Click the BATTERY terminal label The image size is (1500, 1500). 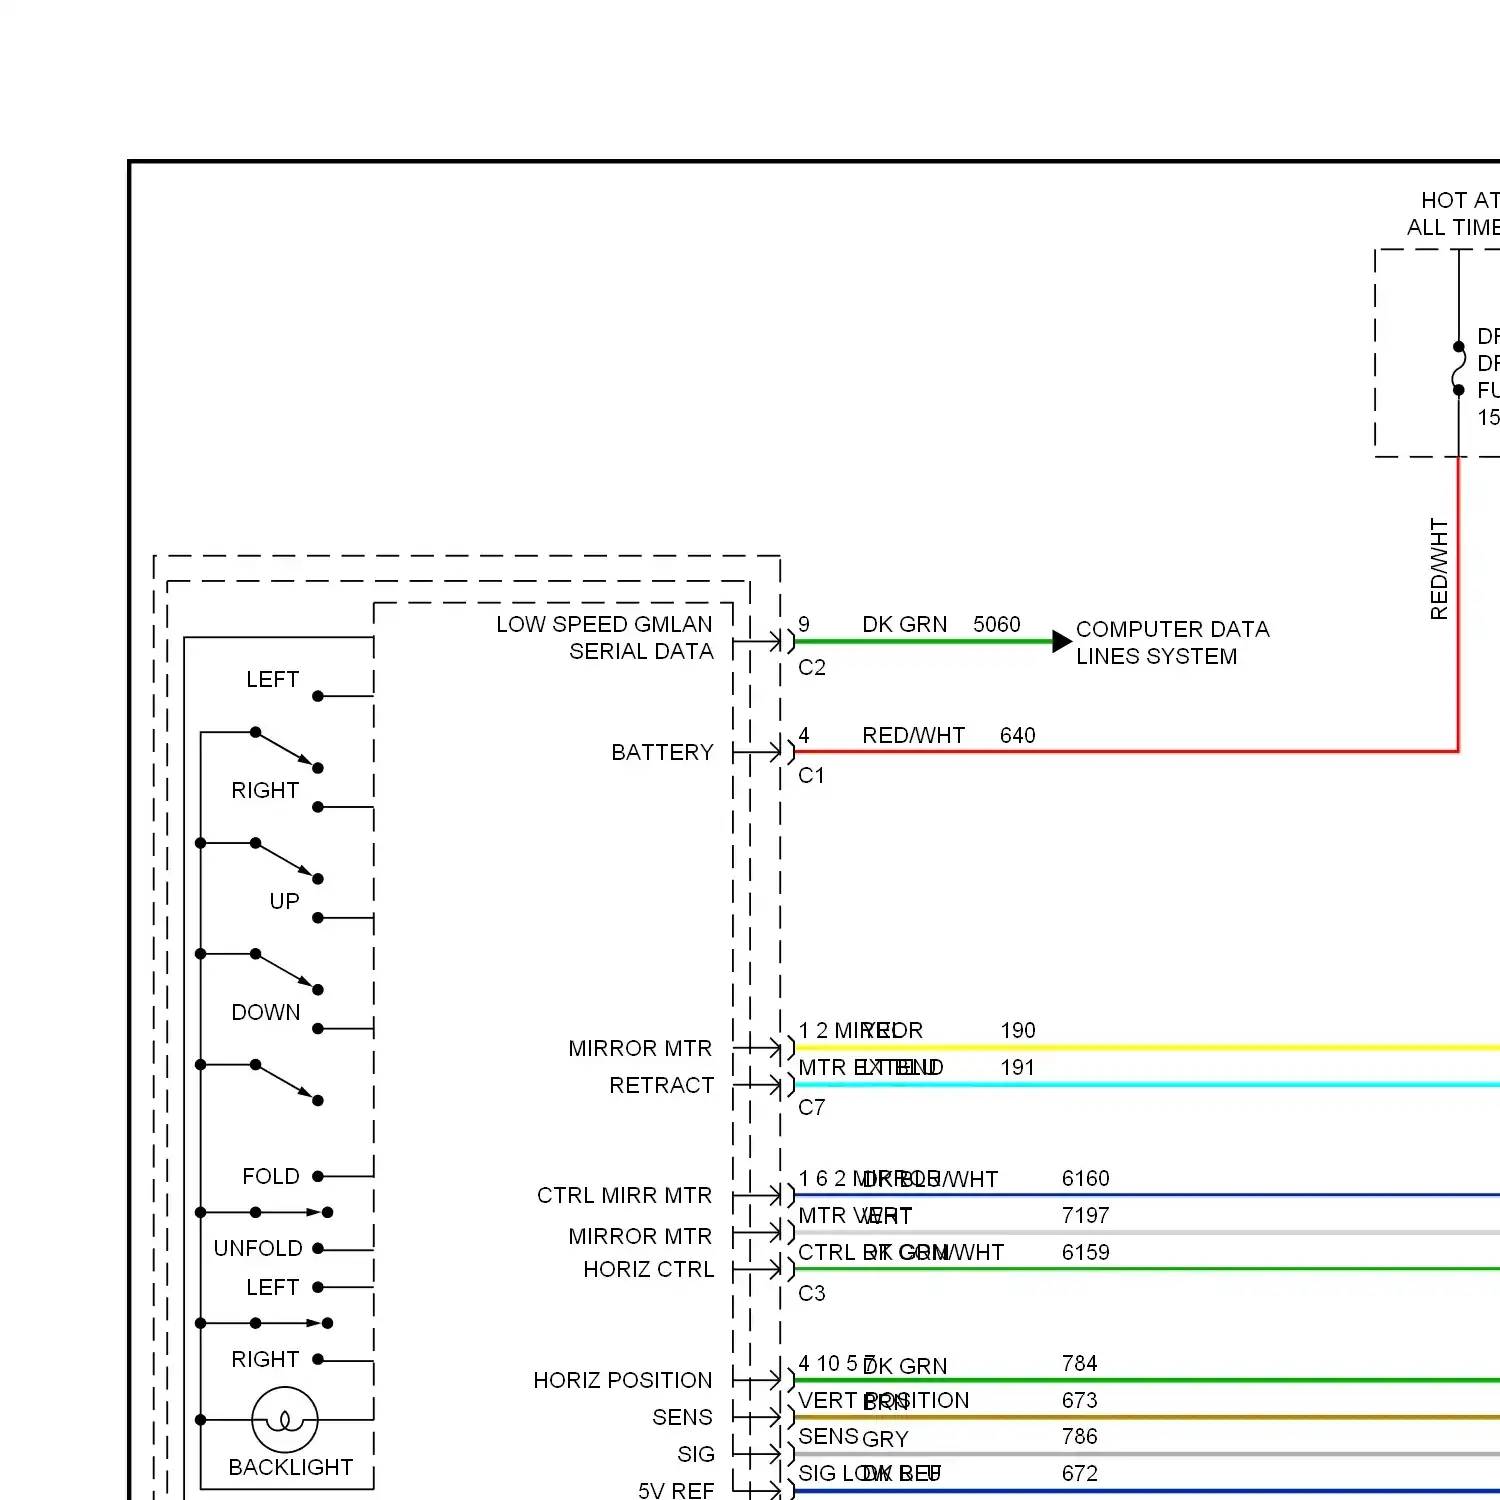click(662, 752)
